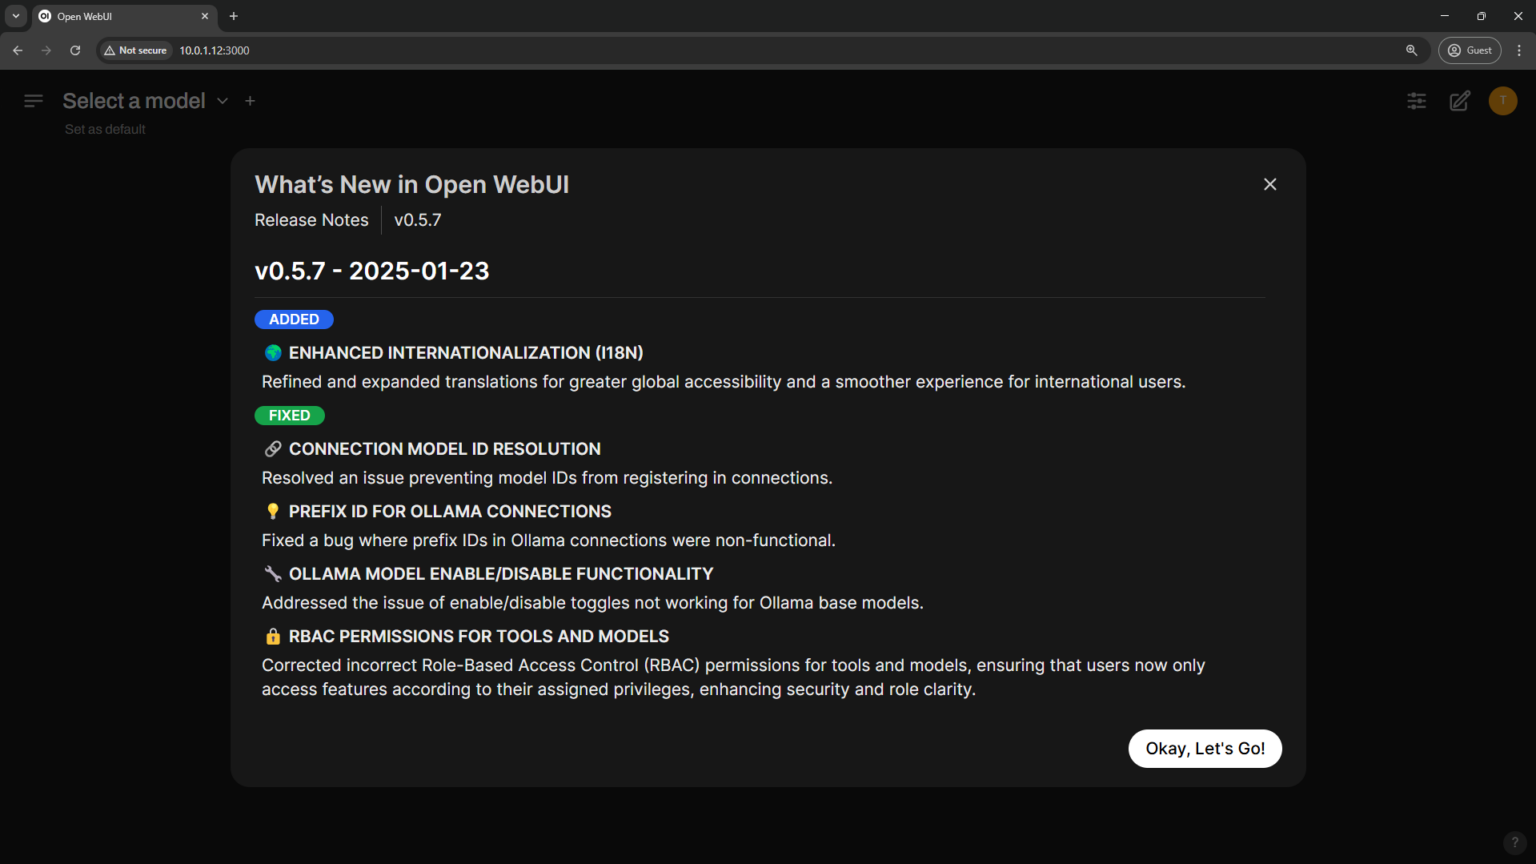Expand the tab search dropdown arrow
1536x864 pixels.
16,16
